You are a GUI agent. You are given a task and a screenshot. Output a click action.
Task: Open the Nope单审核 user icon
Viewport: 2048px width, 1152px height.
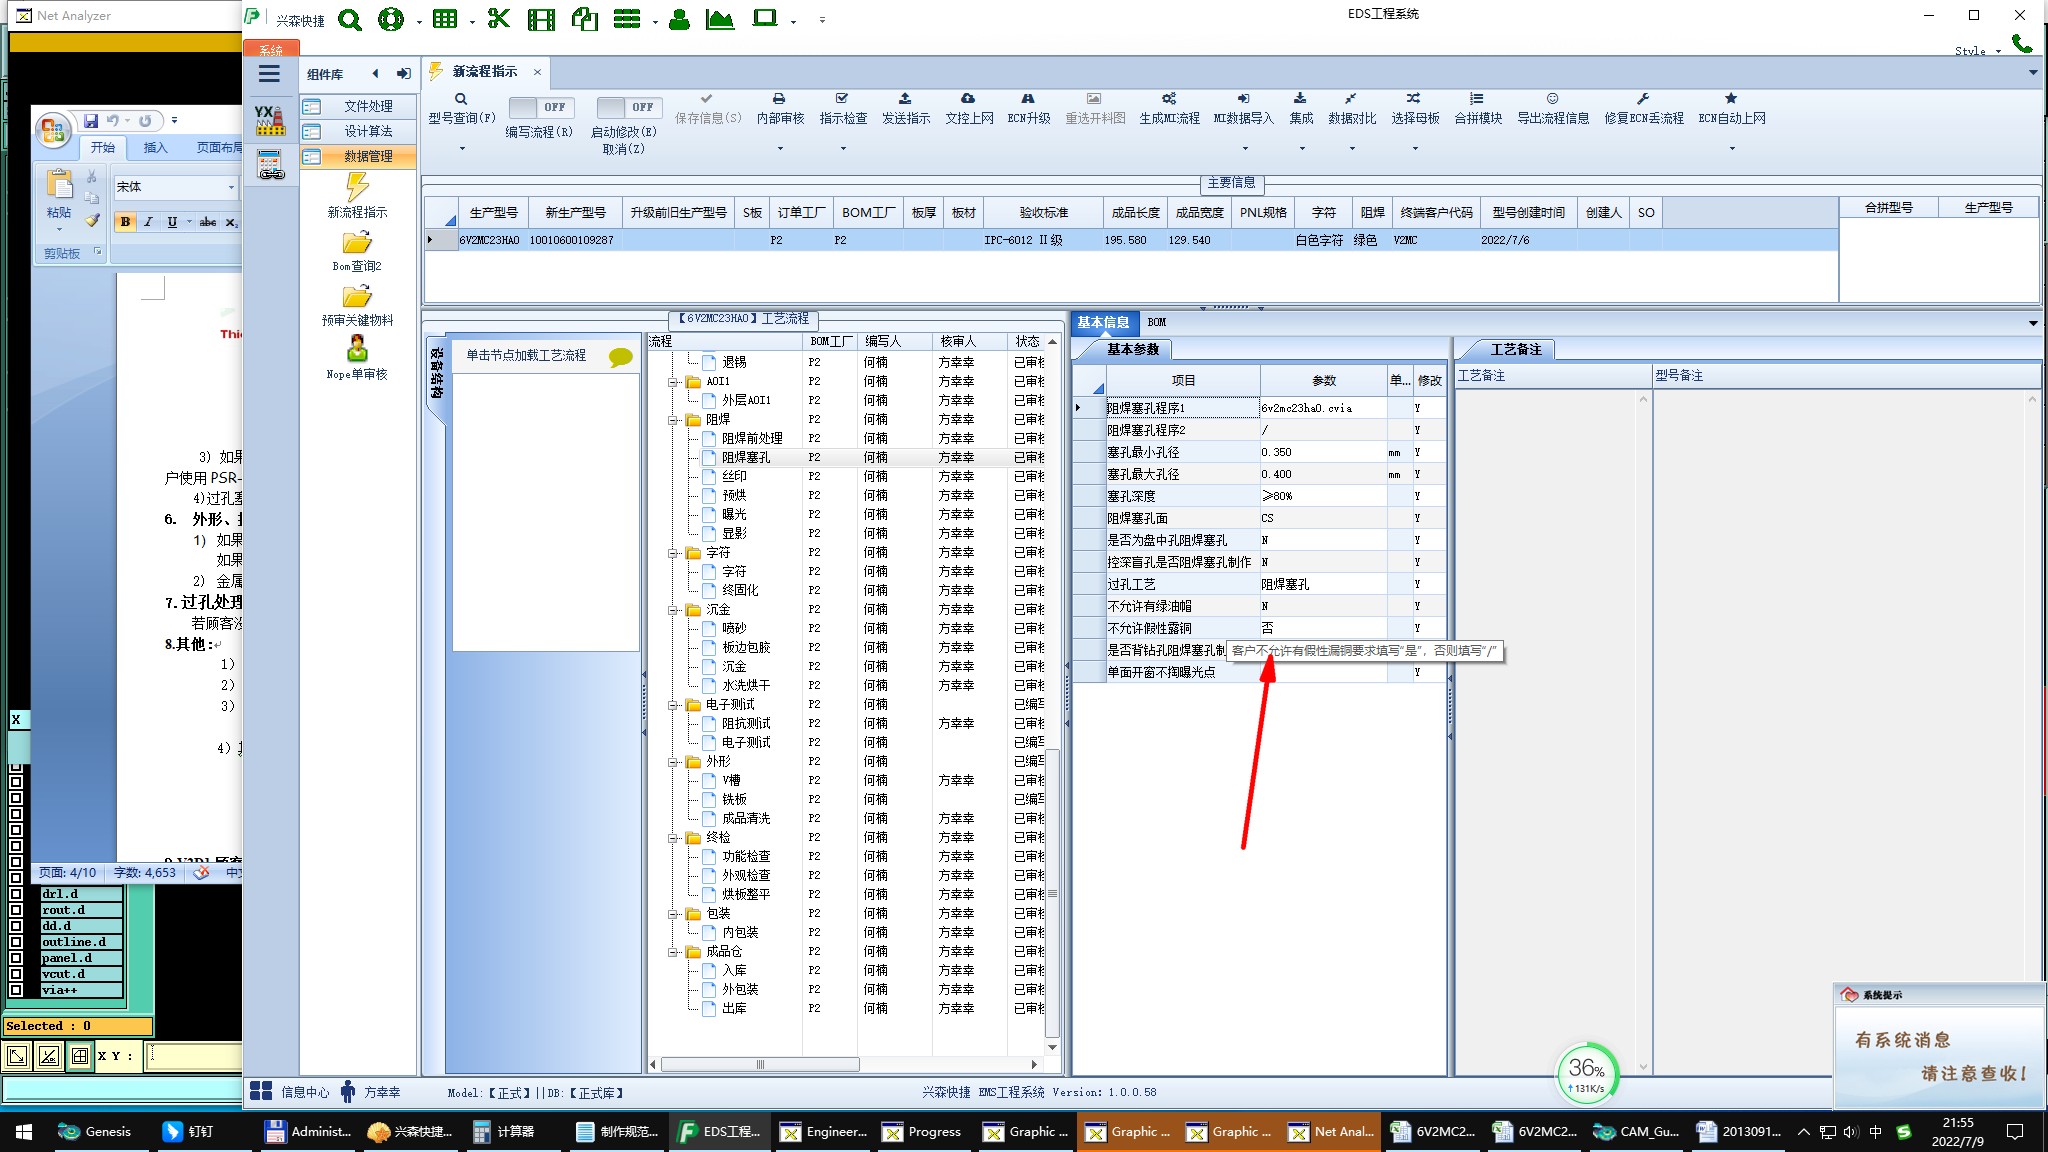tap(357, 349)
